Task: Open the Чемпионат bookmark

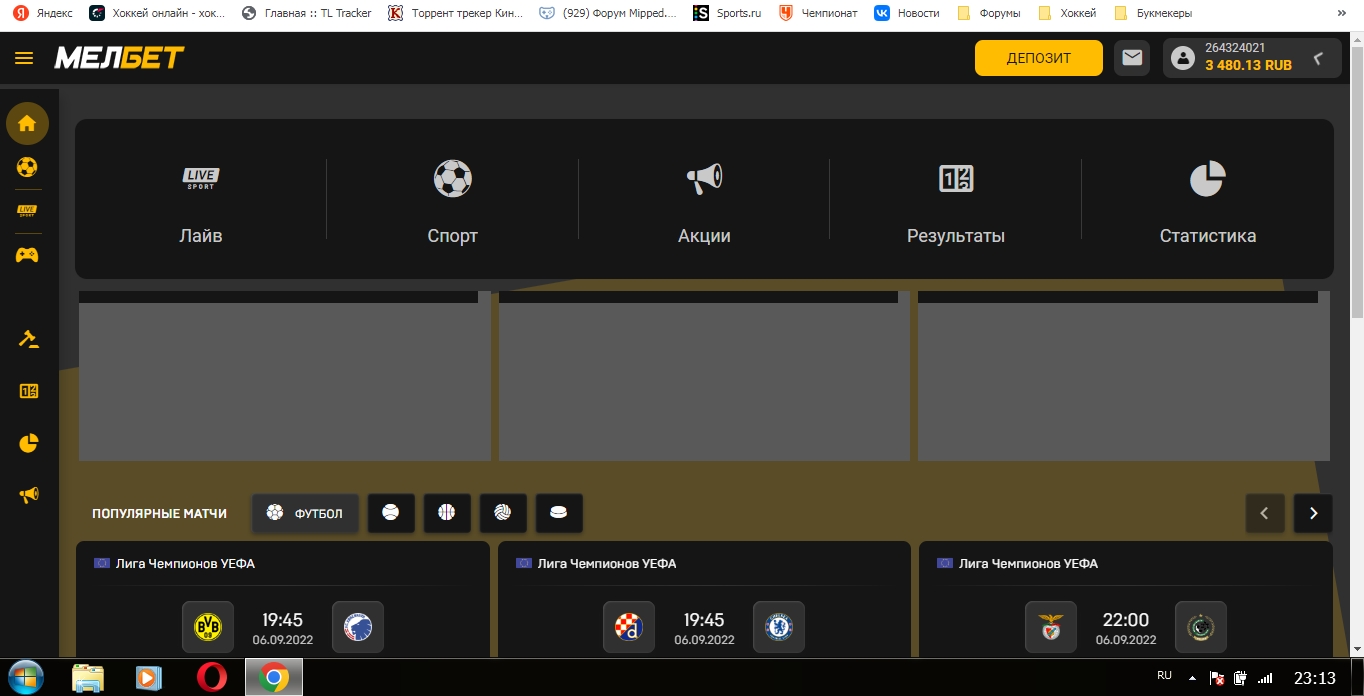Action: pos(818,13)
